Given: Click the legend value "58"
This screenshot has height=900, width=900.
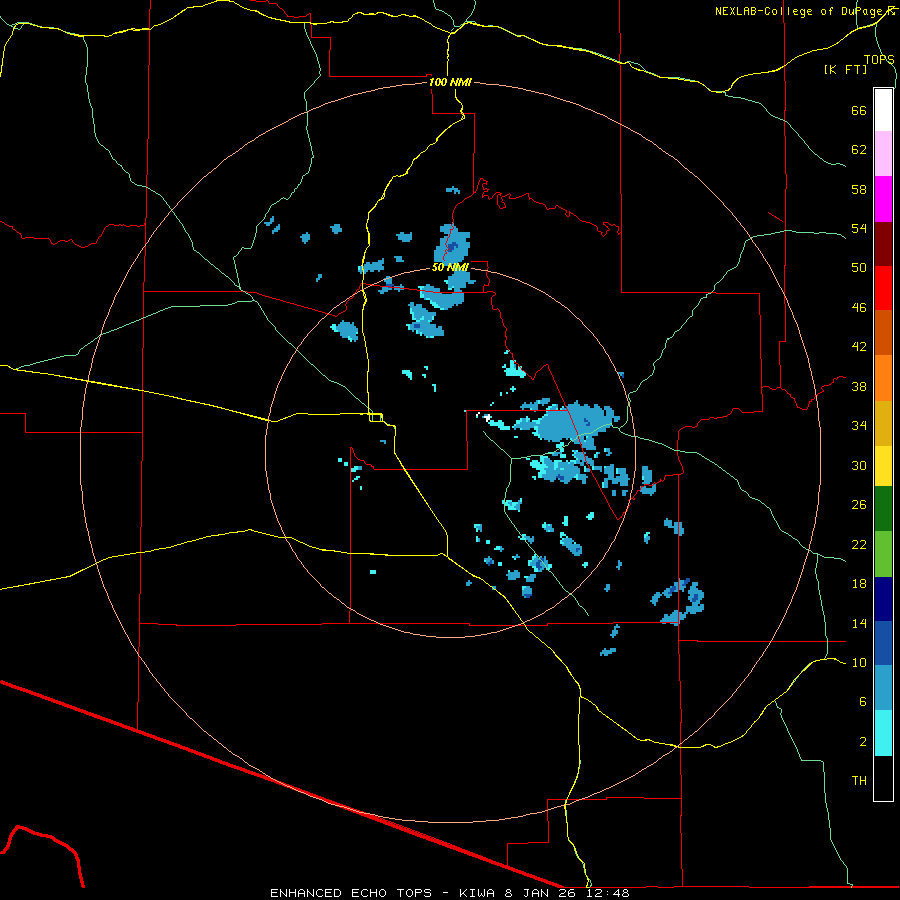Looking at the screenshot, I should (x=859, y=189).
